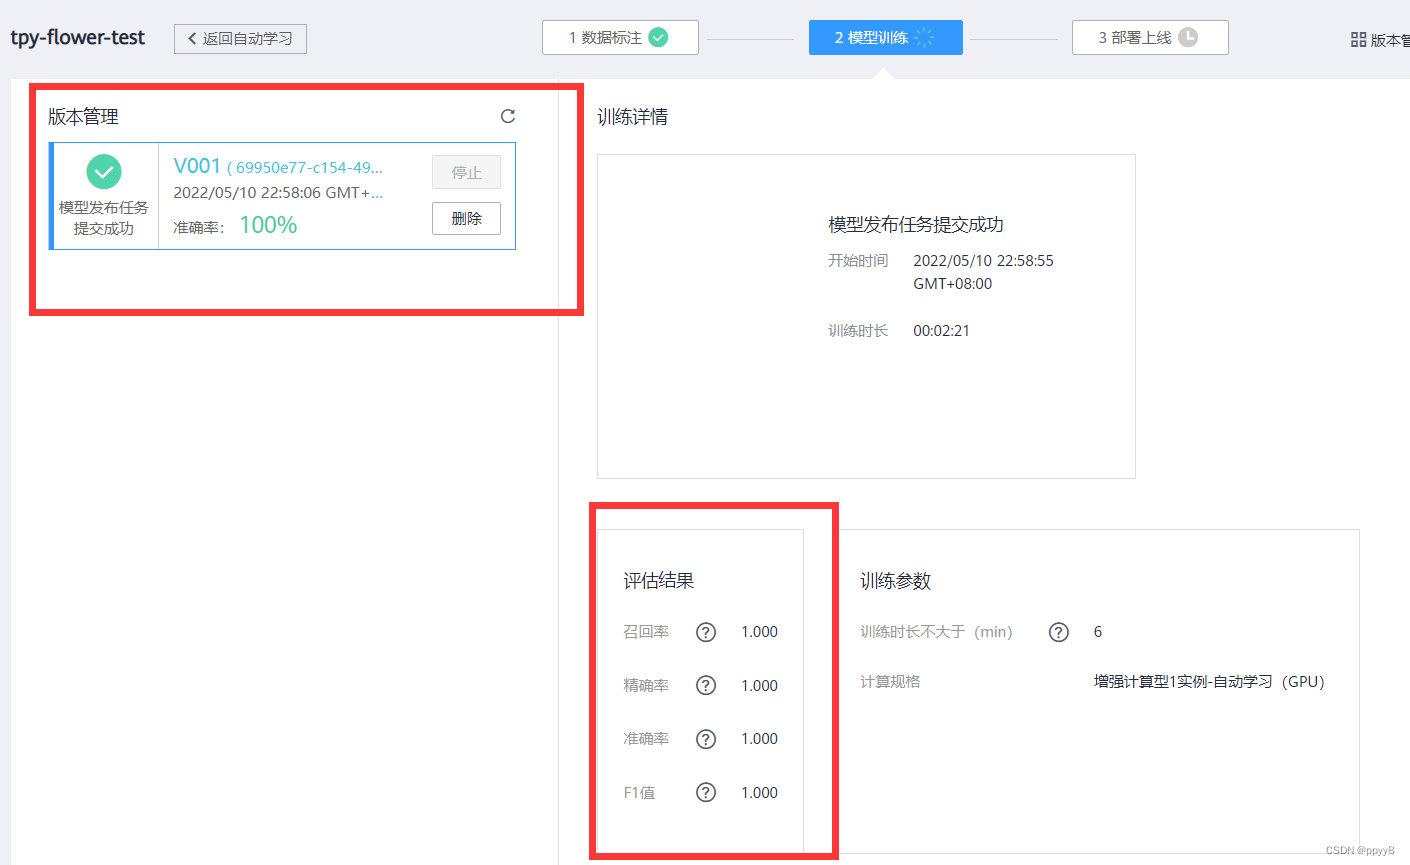Click the refresh icon in 版本管理

(x=508, y=116)
